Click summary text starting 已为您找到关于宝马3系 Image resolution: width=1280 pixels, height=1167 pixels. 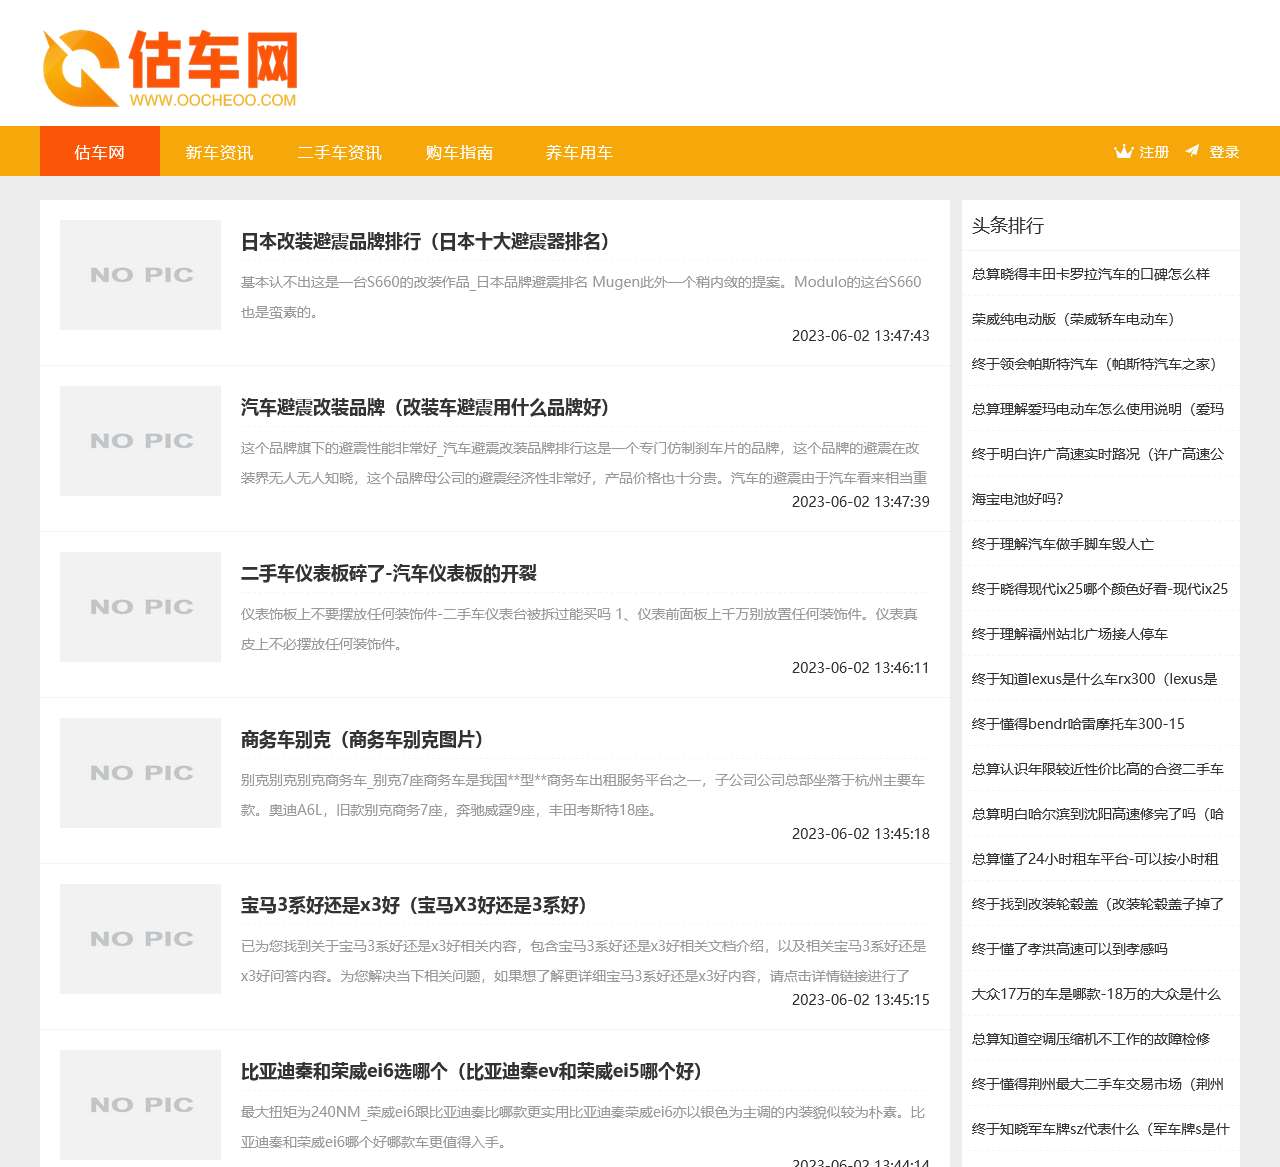click(584, 961)
